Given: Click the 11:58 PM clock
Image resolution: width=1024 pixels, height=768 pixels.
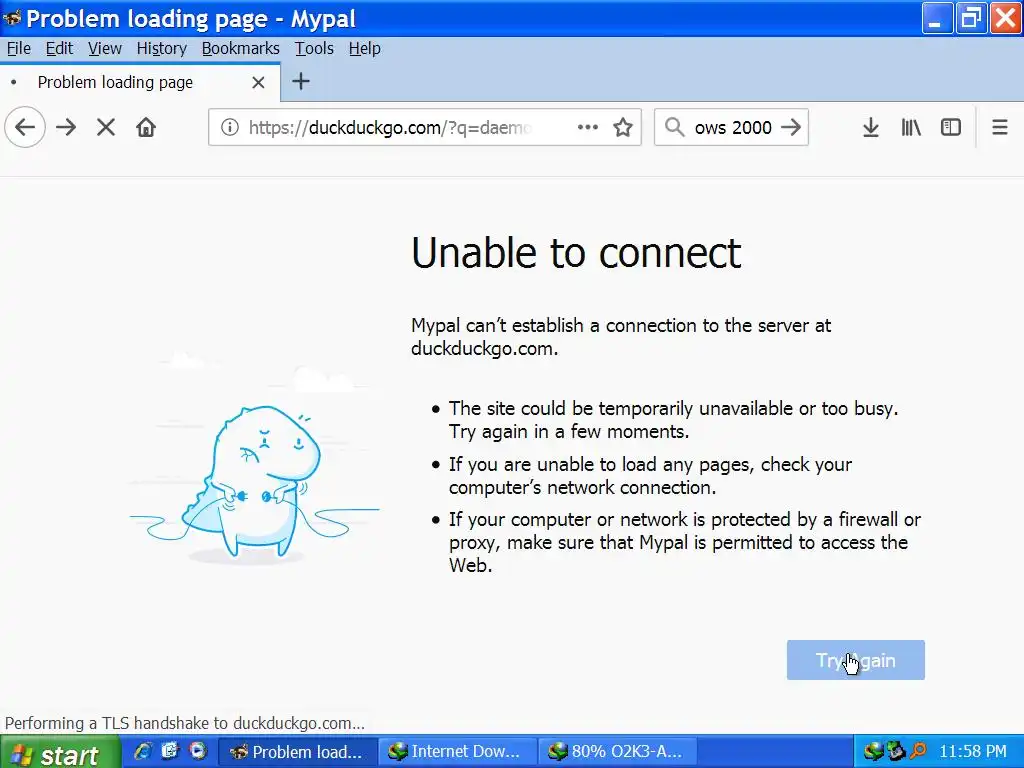Looking at the screenshot, I should 973,752.
